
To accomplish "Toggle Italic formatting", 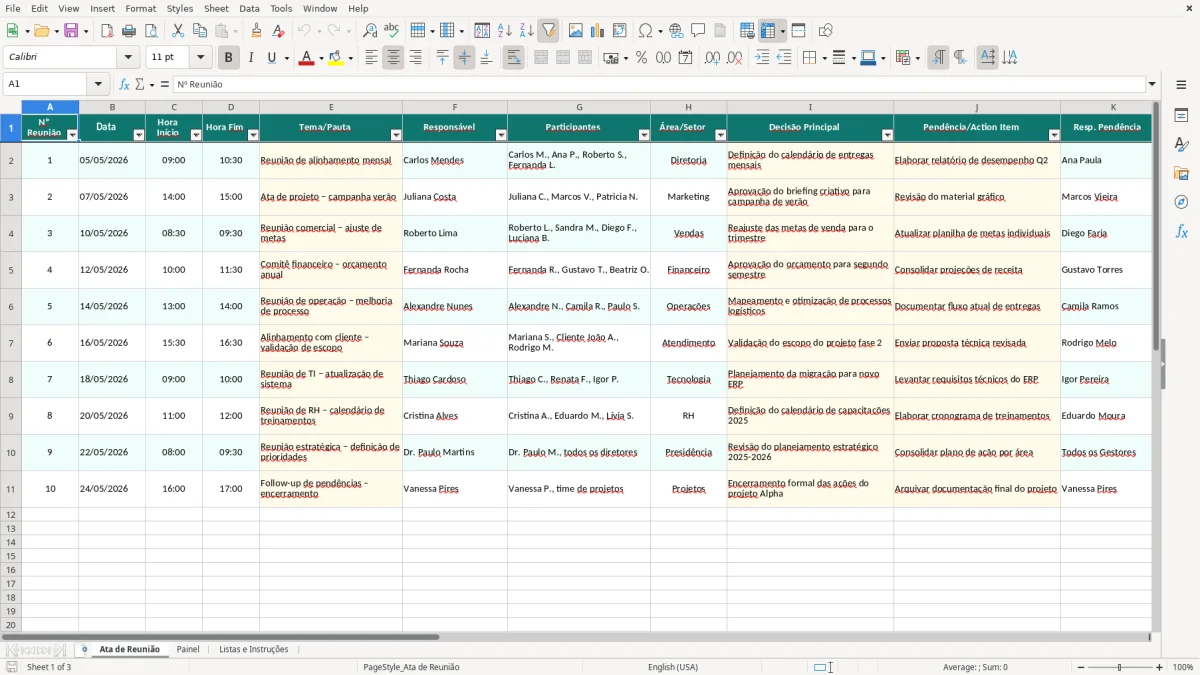I will 250,58.
